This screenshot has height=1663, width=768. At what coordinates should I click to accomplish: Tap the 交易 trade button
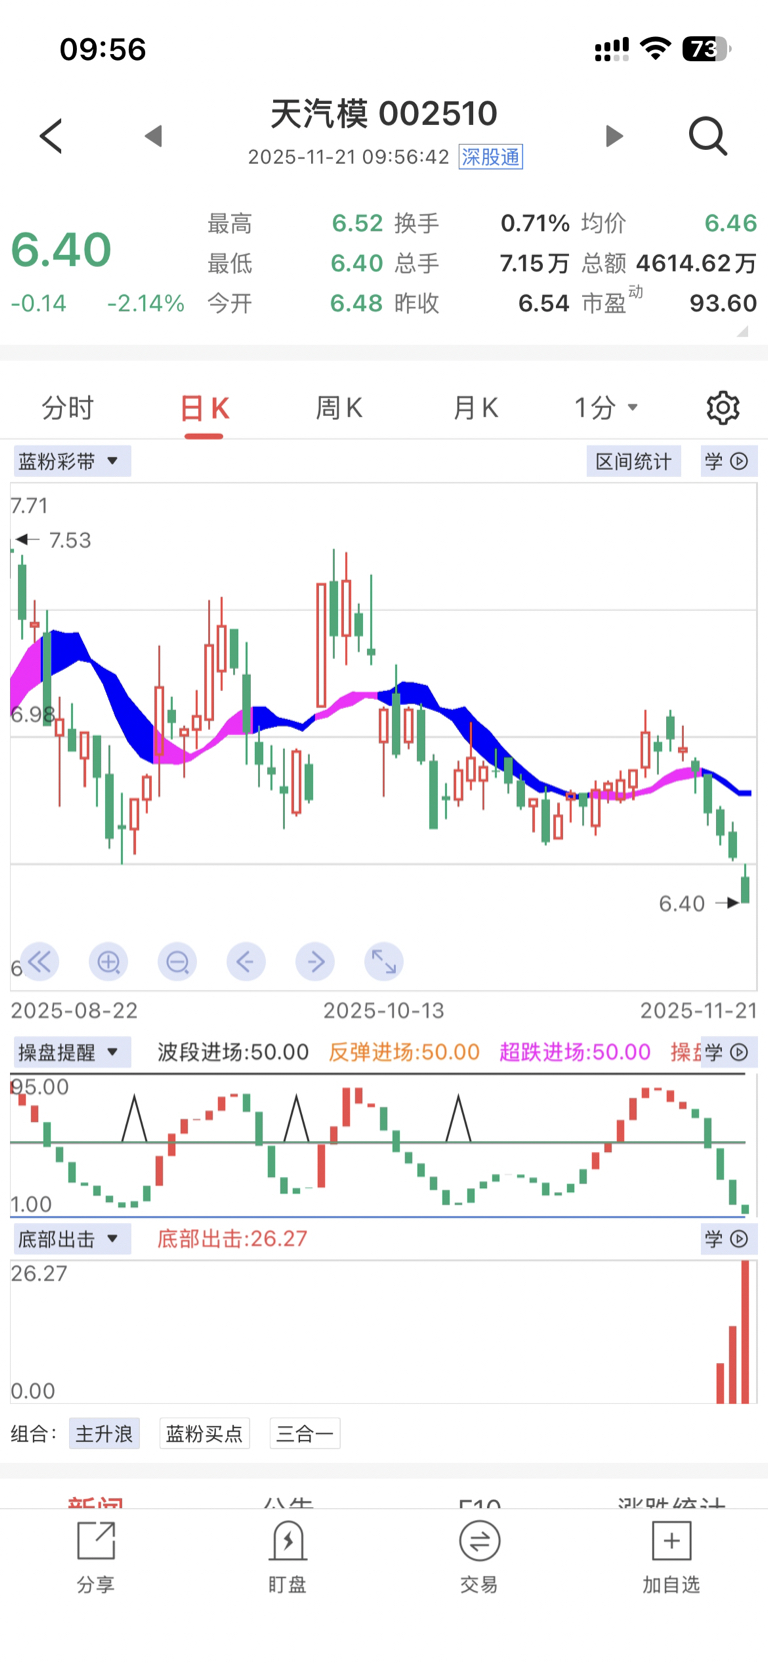479,1556
